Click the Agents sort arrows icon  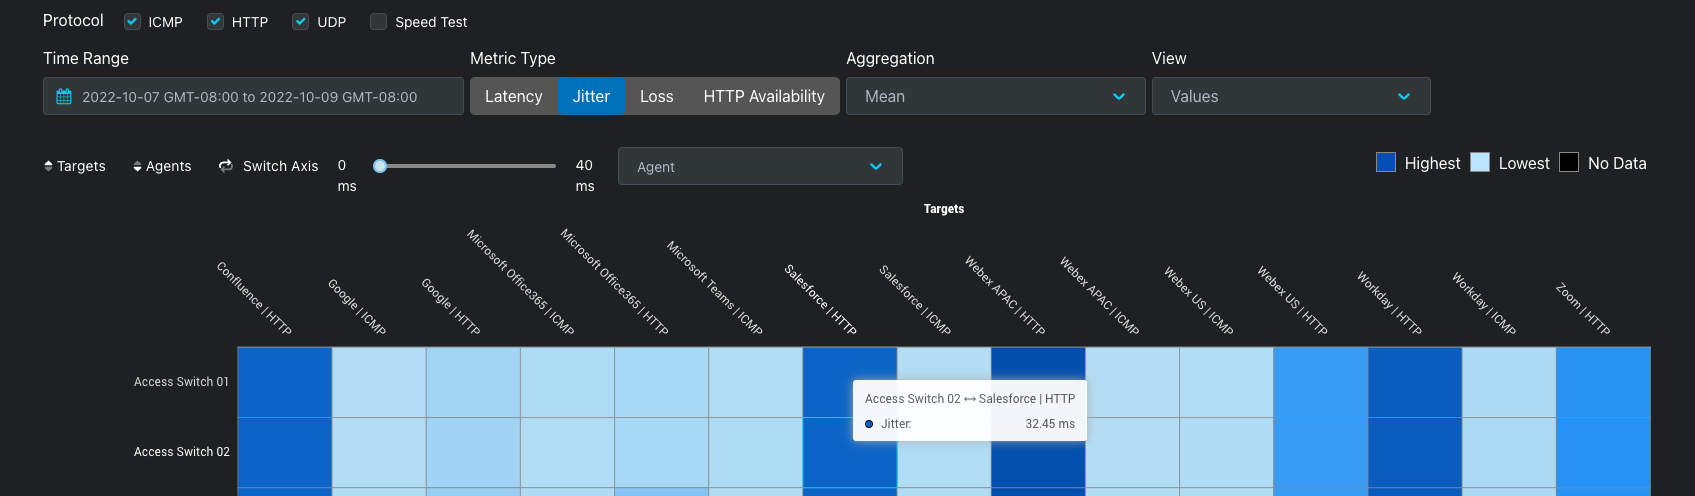(137, 166)
